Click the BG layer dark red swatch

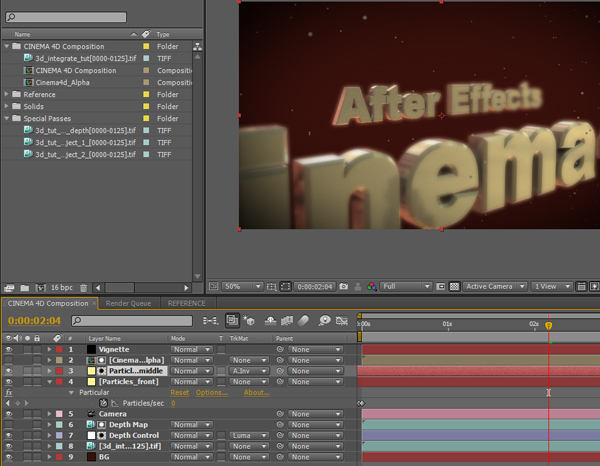[91, 457]
